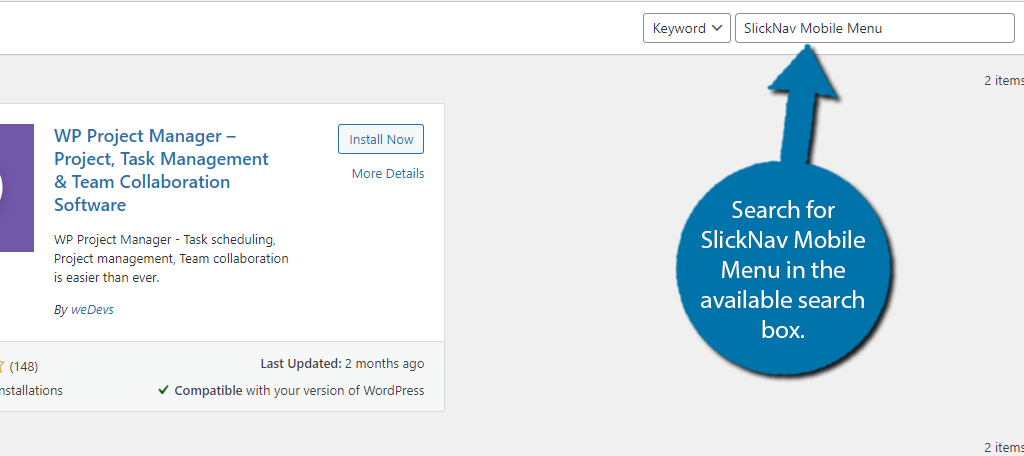The width and height of the screenshot is (1024, 456).
Task: Open the Keyword search type dropdown
Action: tap(686, 29)
